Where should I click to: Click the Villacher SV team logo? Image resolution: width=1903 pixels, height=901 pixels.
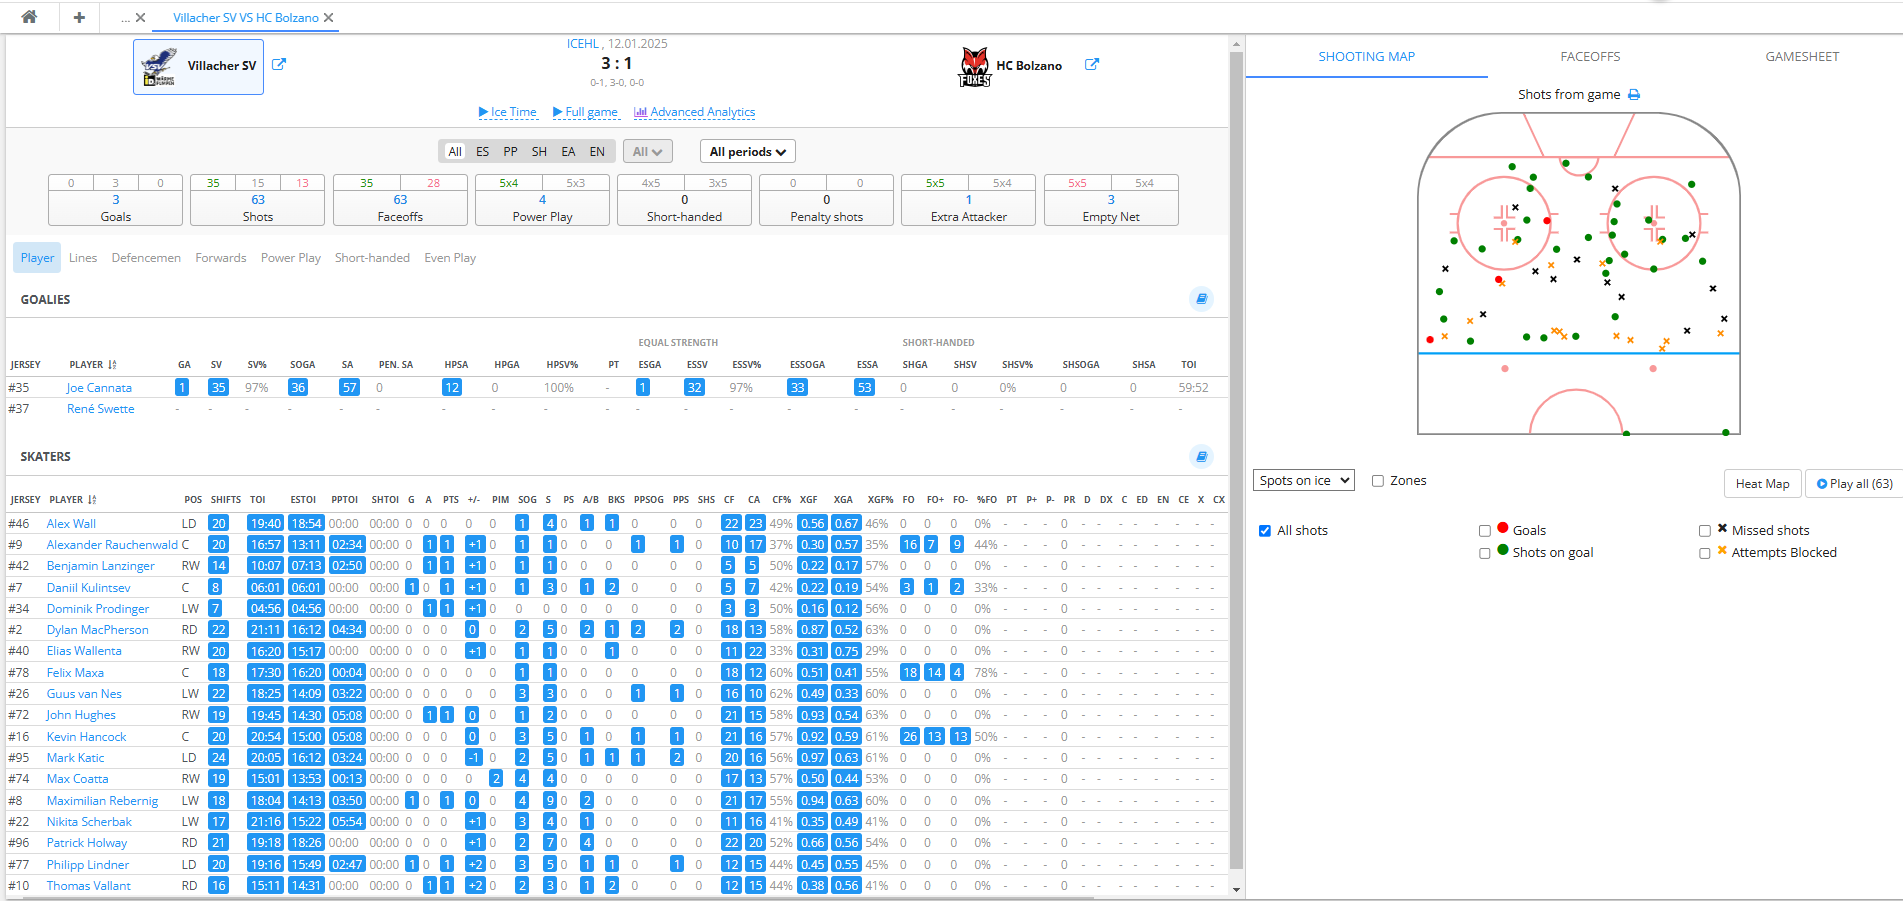pyautogui.click(x=159, y=67)
